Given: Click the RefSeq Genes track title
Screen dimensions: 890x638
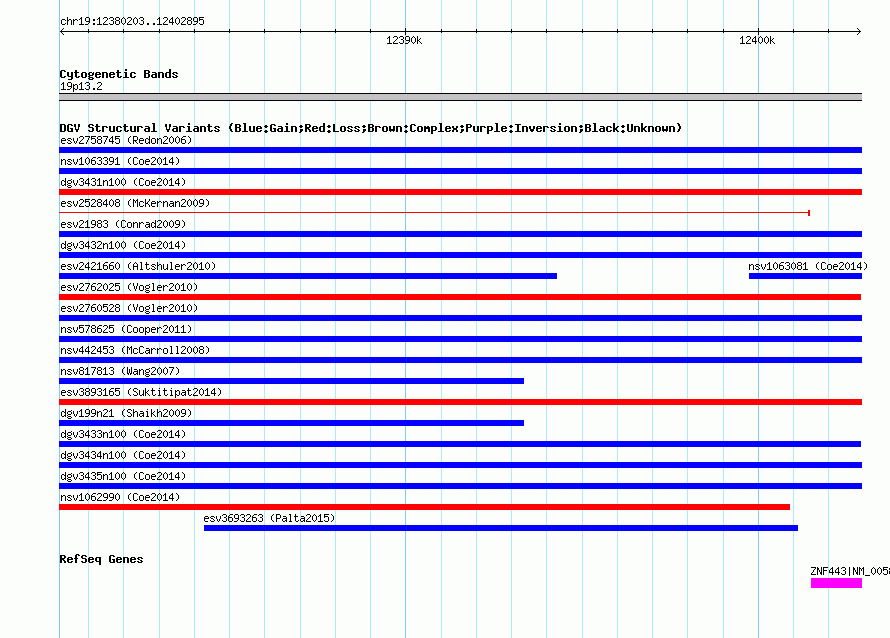Looking at the screenshot, I should (101, 559).
